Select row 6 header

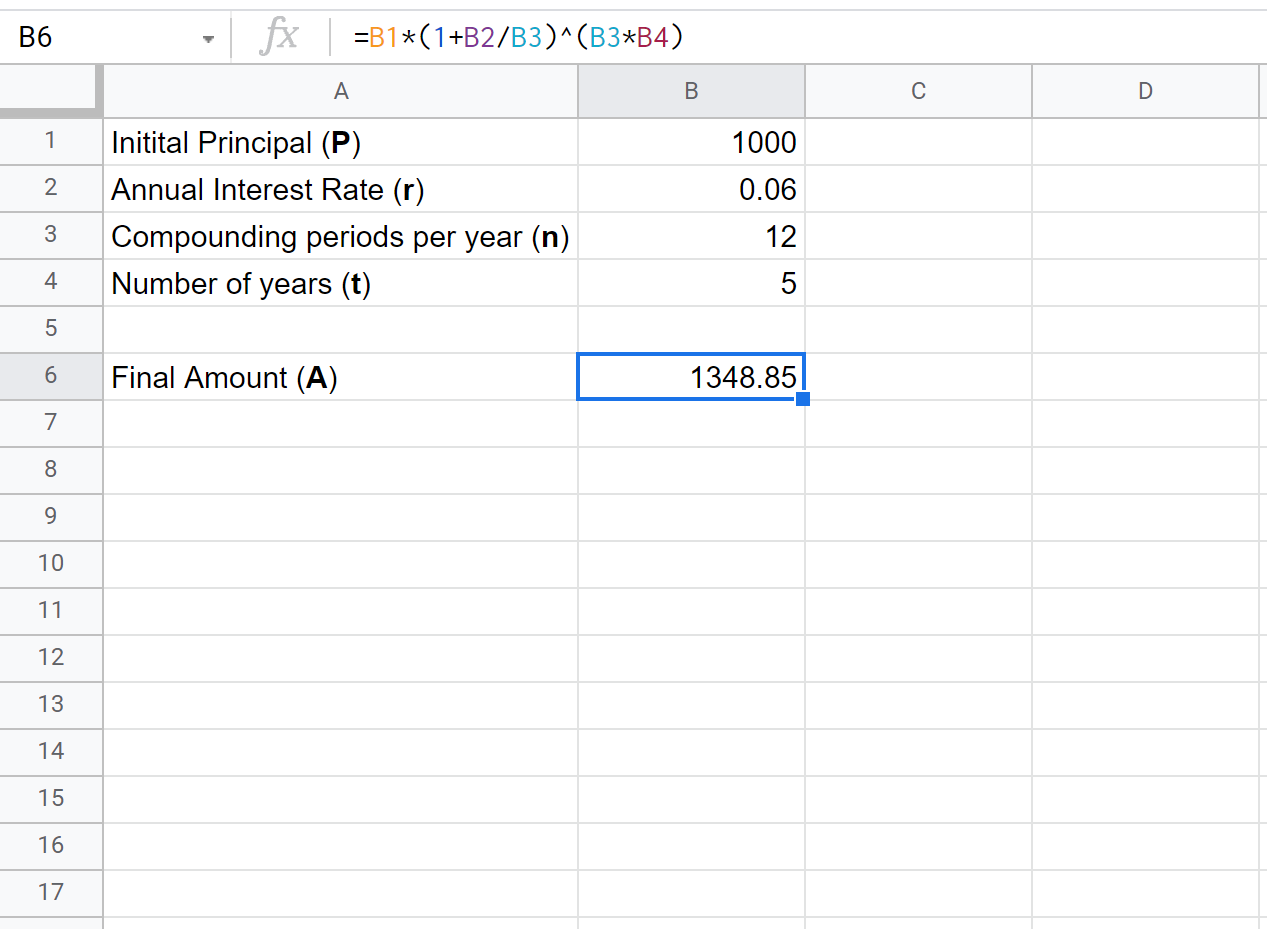point(51,376)
